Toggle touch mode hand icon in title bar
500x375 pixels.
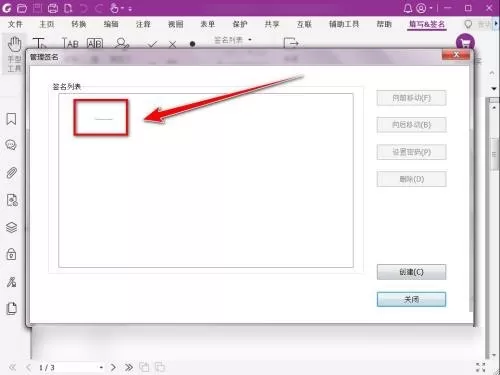[x=114, y=8]
